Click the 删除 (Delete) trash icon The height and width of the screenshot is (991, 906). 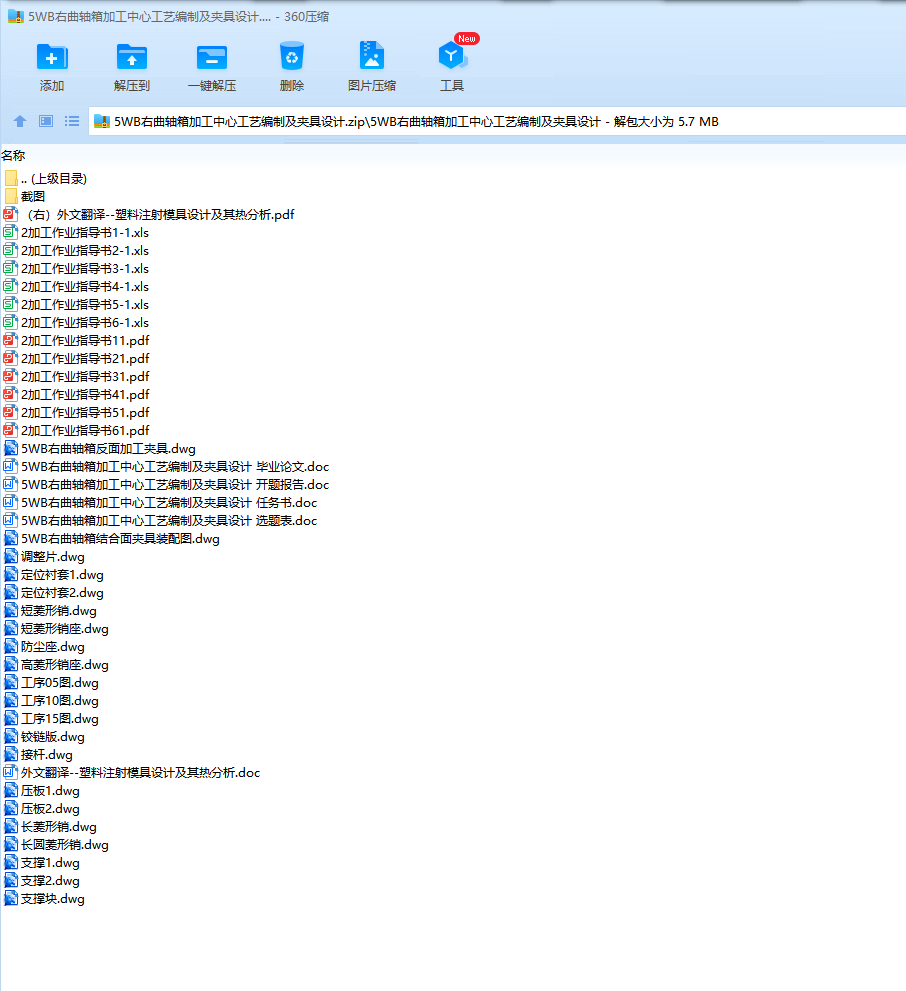coord(291,57)
